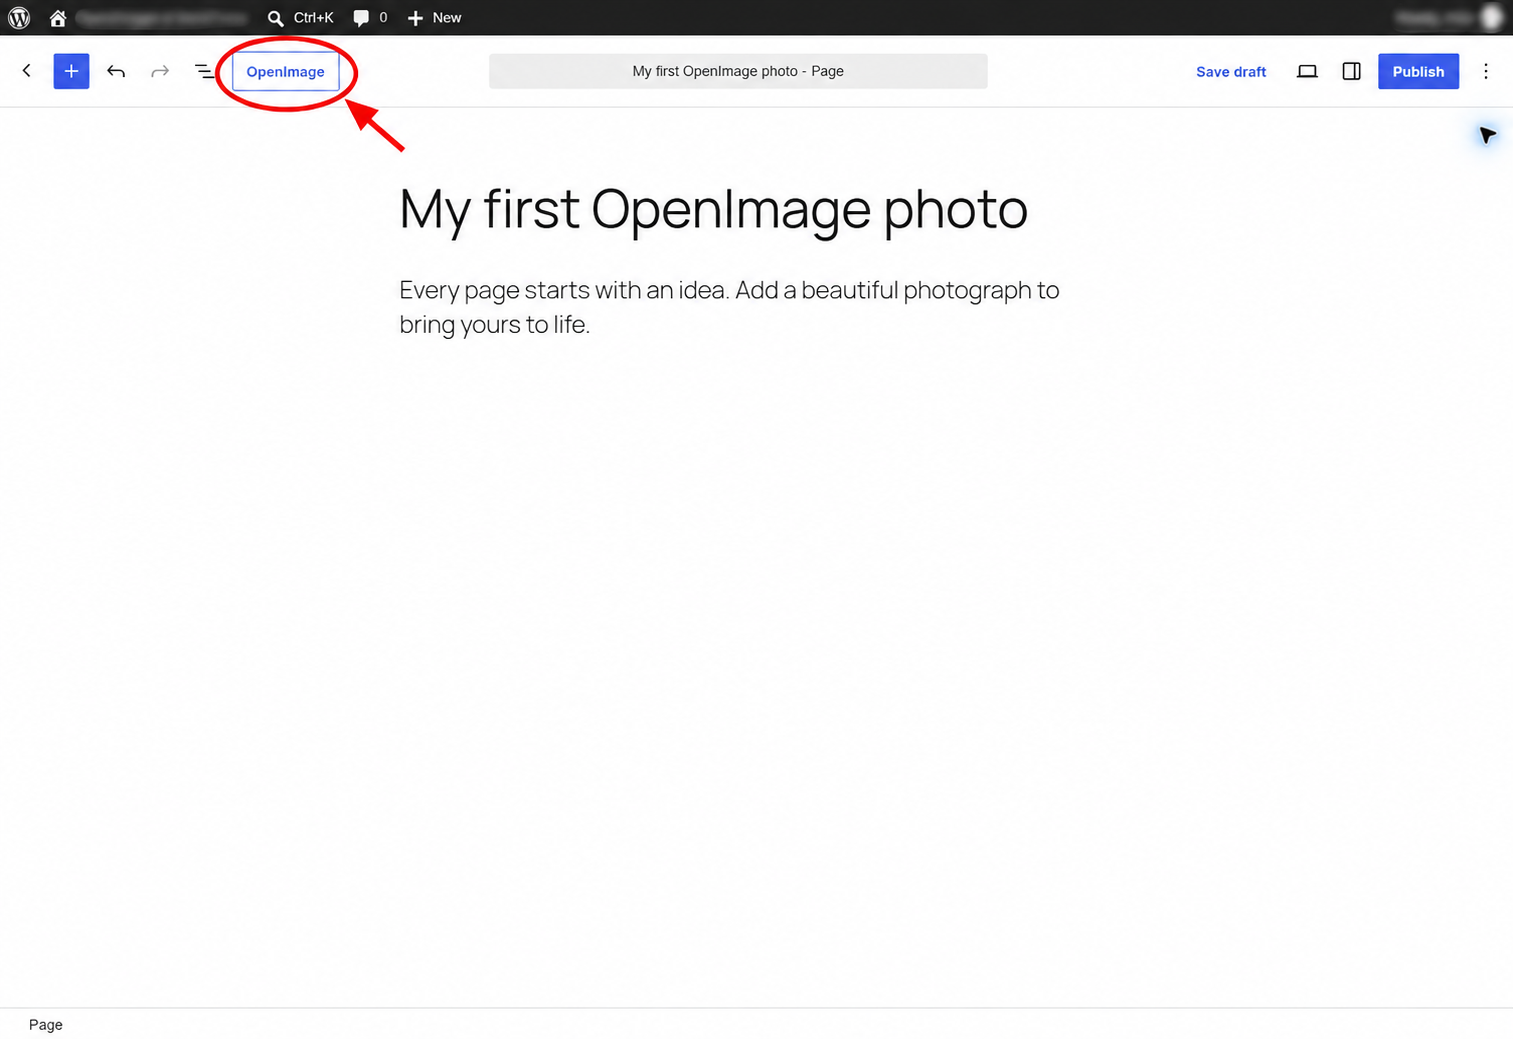Viewport: 1513px width, 1039px height.
Task: Undo the last change
Action: pos(116,71)
